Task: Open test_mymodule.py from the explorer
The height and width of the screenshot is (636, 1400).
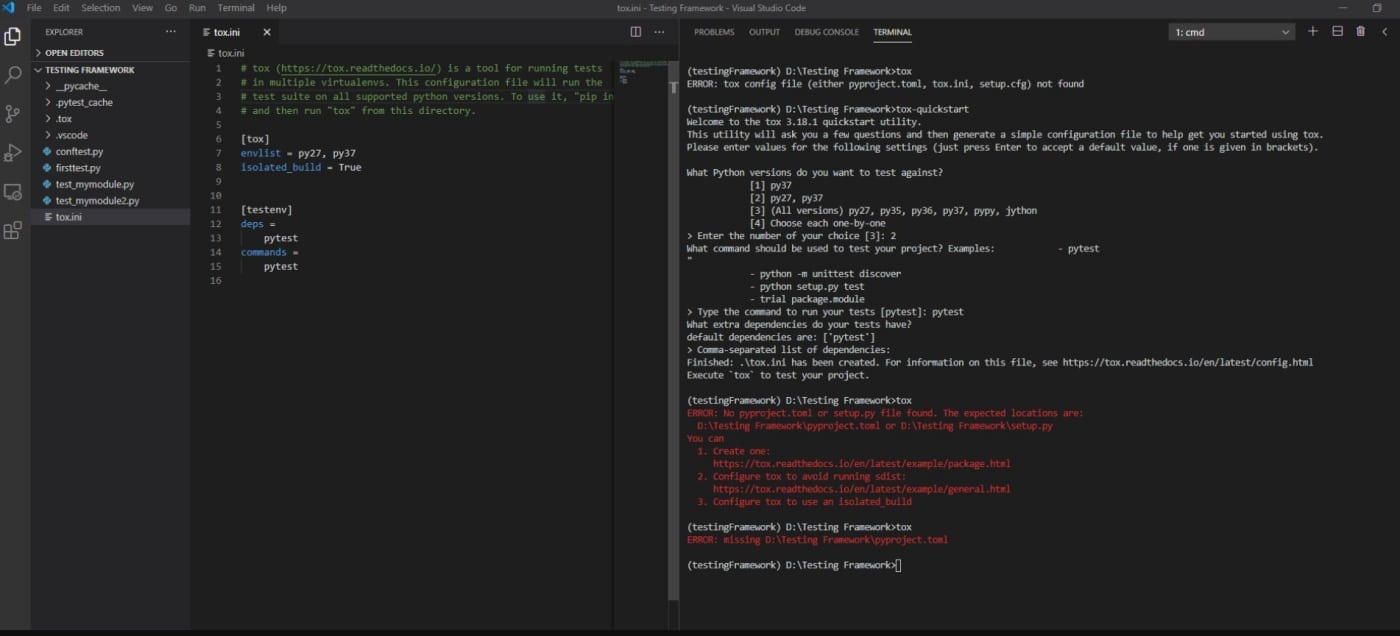Action: (x=110, y=184)
